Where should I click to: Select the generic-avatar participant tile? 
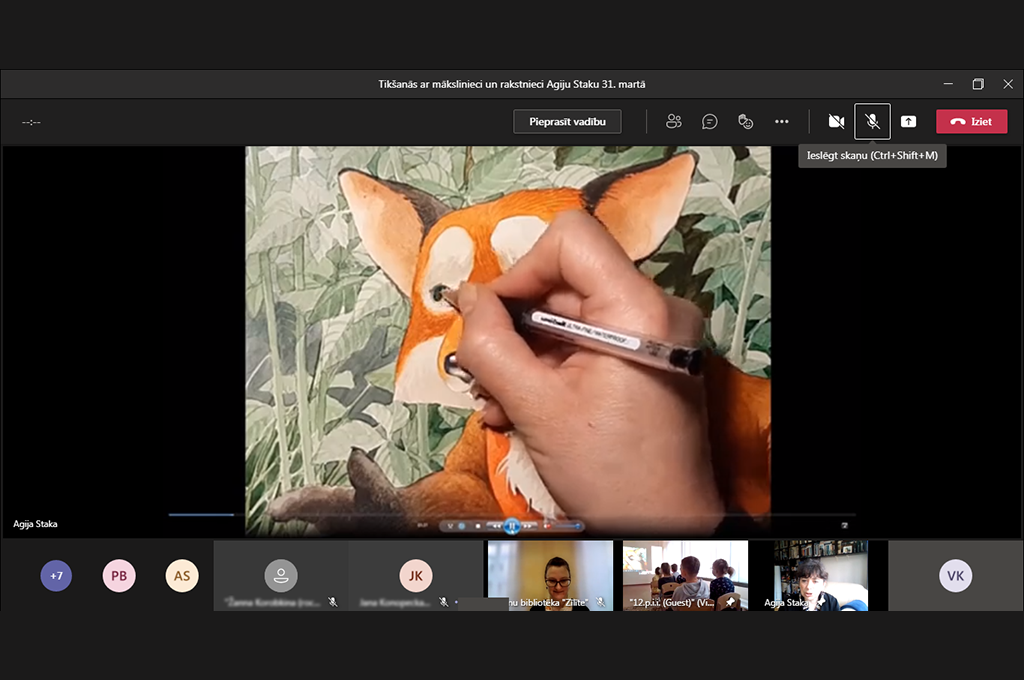pos(281,575)
